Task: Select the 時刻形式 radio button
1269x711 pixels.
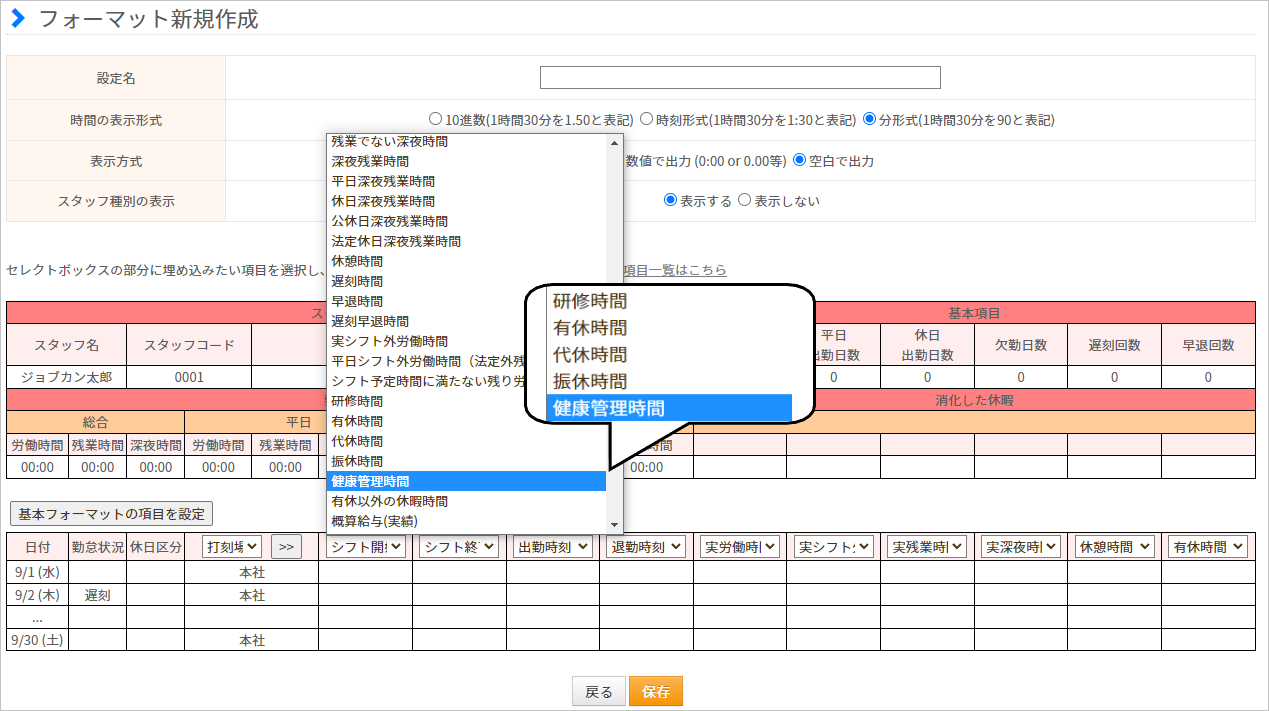Action: pos(646,120)
